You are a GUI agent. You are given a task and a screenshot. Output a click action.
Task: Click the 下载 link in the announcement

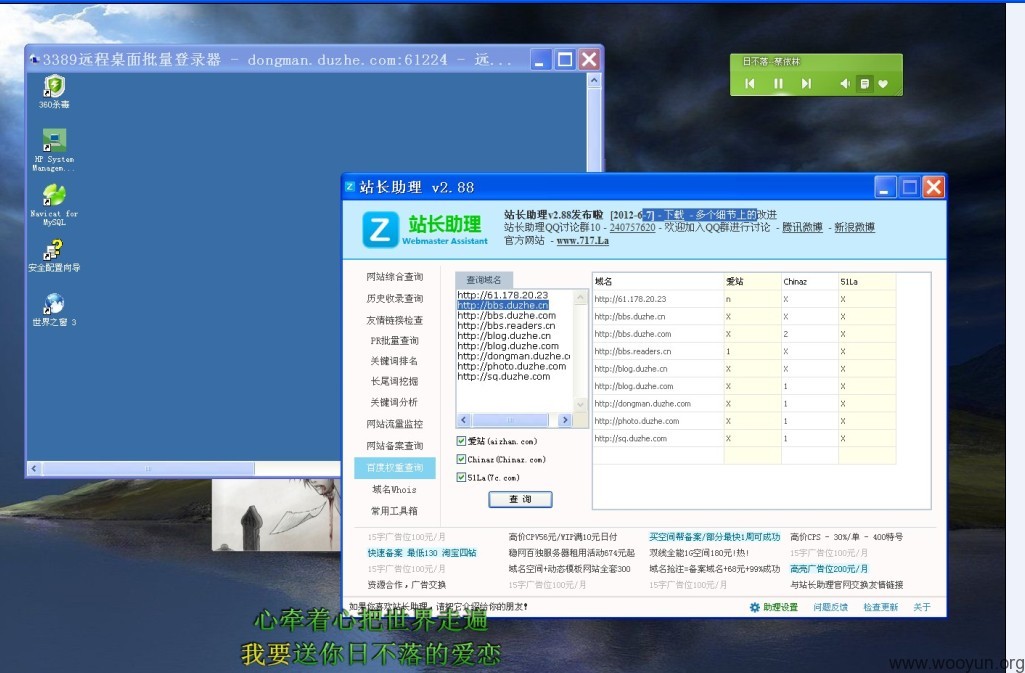(674, 214)
